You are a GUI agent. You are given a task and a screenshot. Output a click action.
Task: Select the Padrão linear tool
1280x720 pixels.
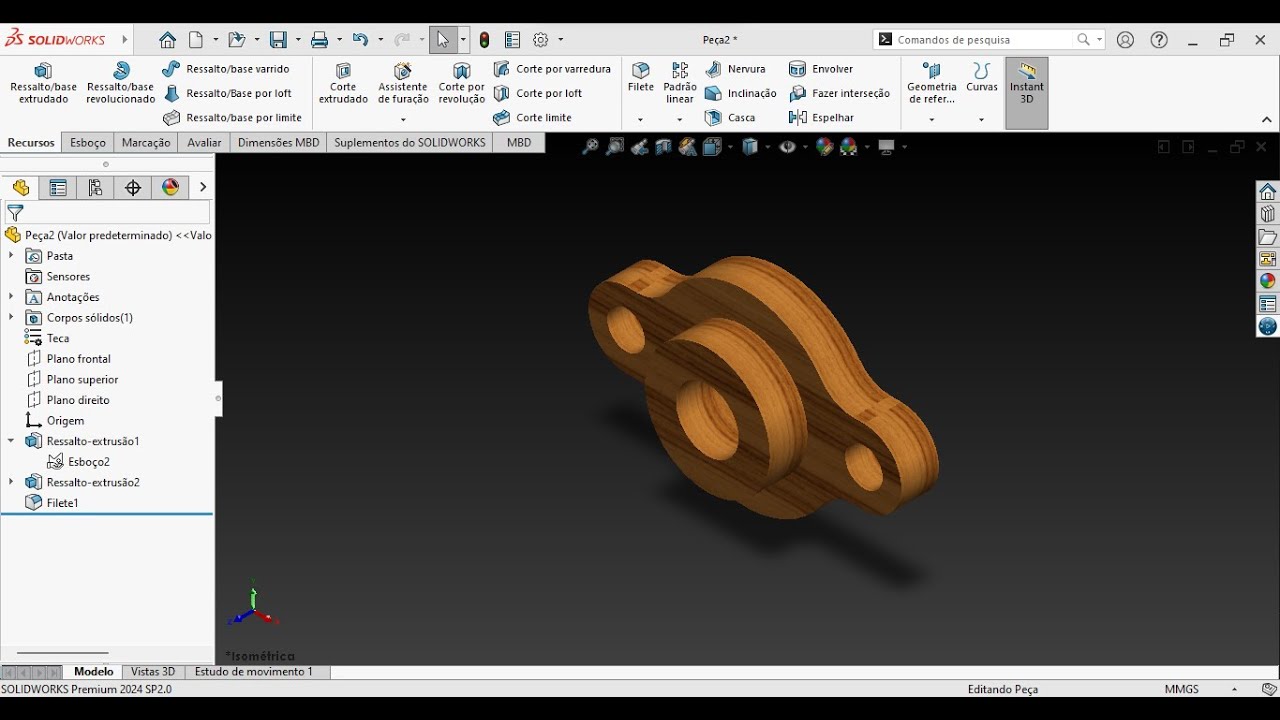pyautogui.click(x=680, y=84)
